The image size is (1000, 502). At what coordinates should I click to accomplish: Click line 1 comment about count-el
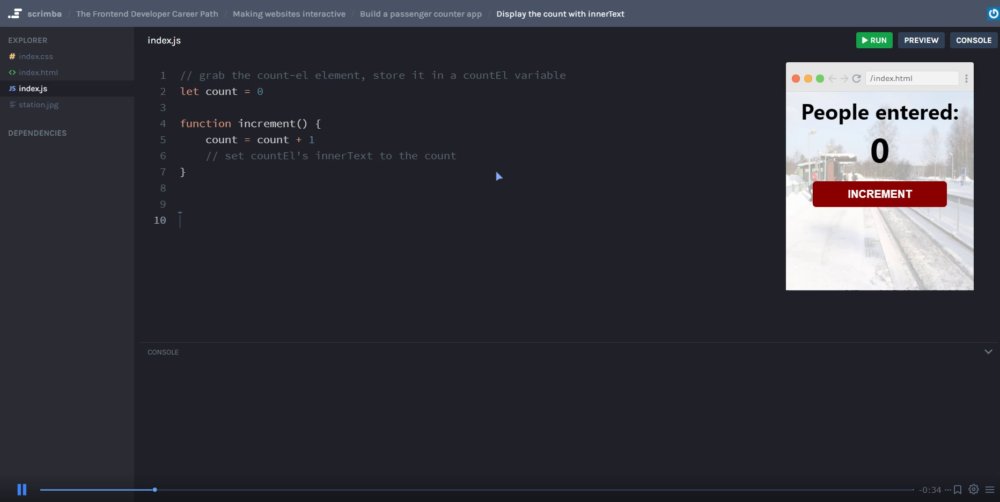point(372,75)
